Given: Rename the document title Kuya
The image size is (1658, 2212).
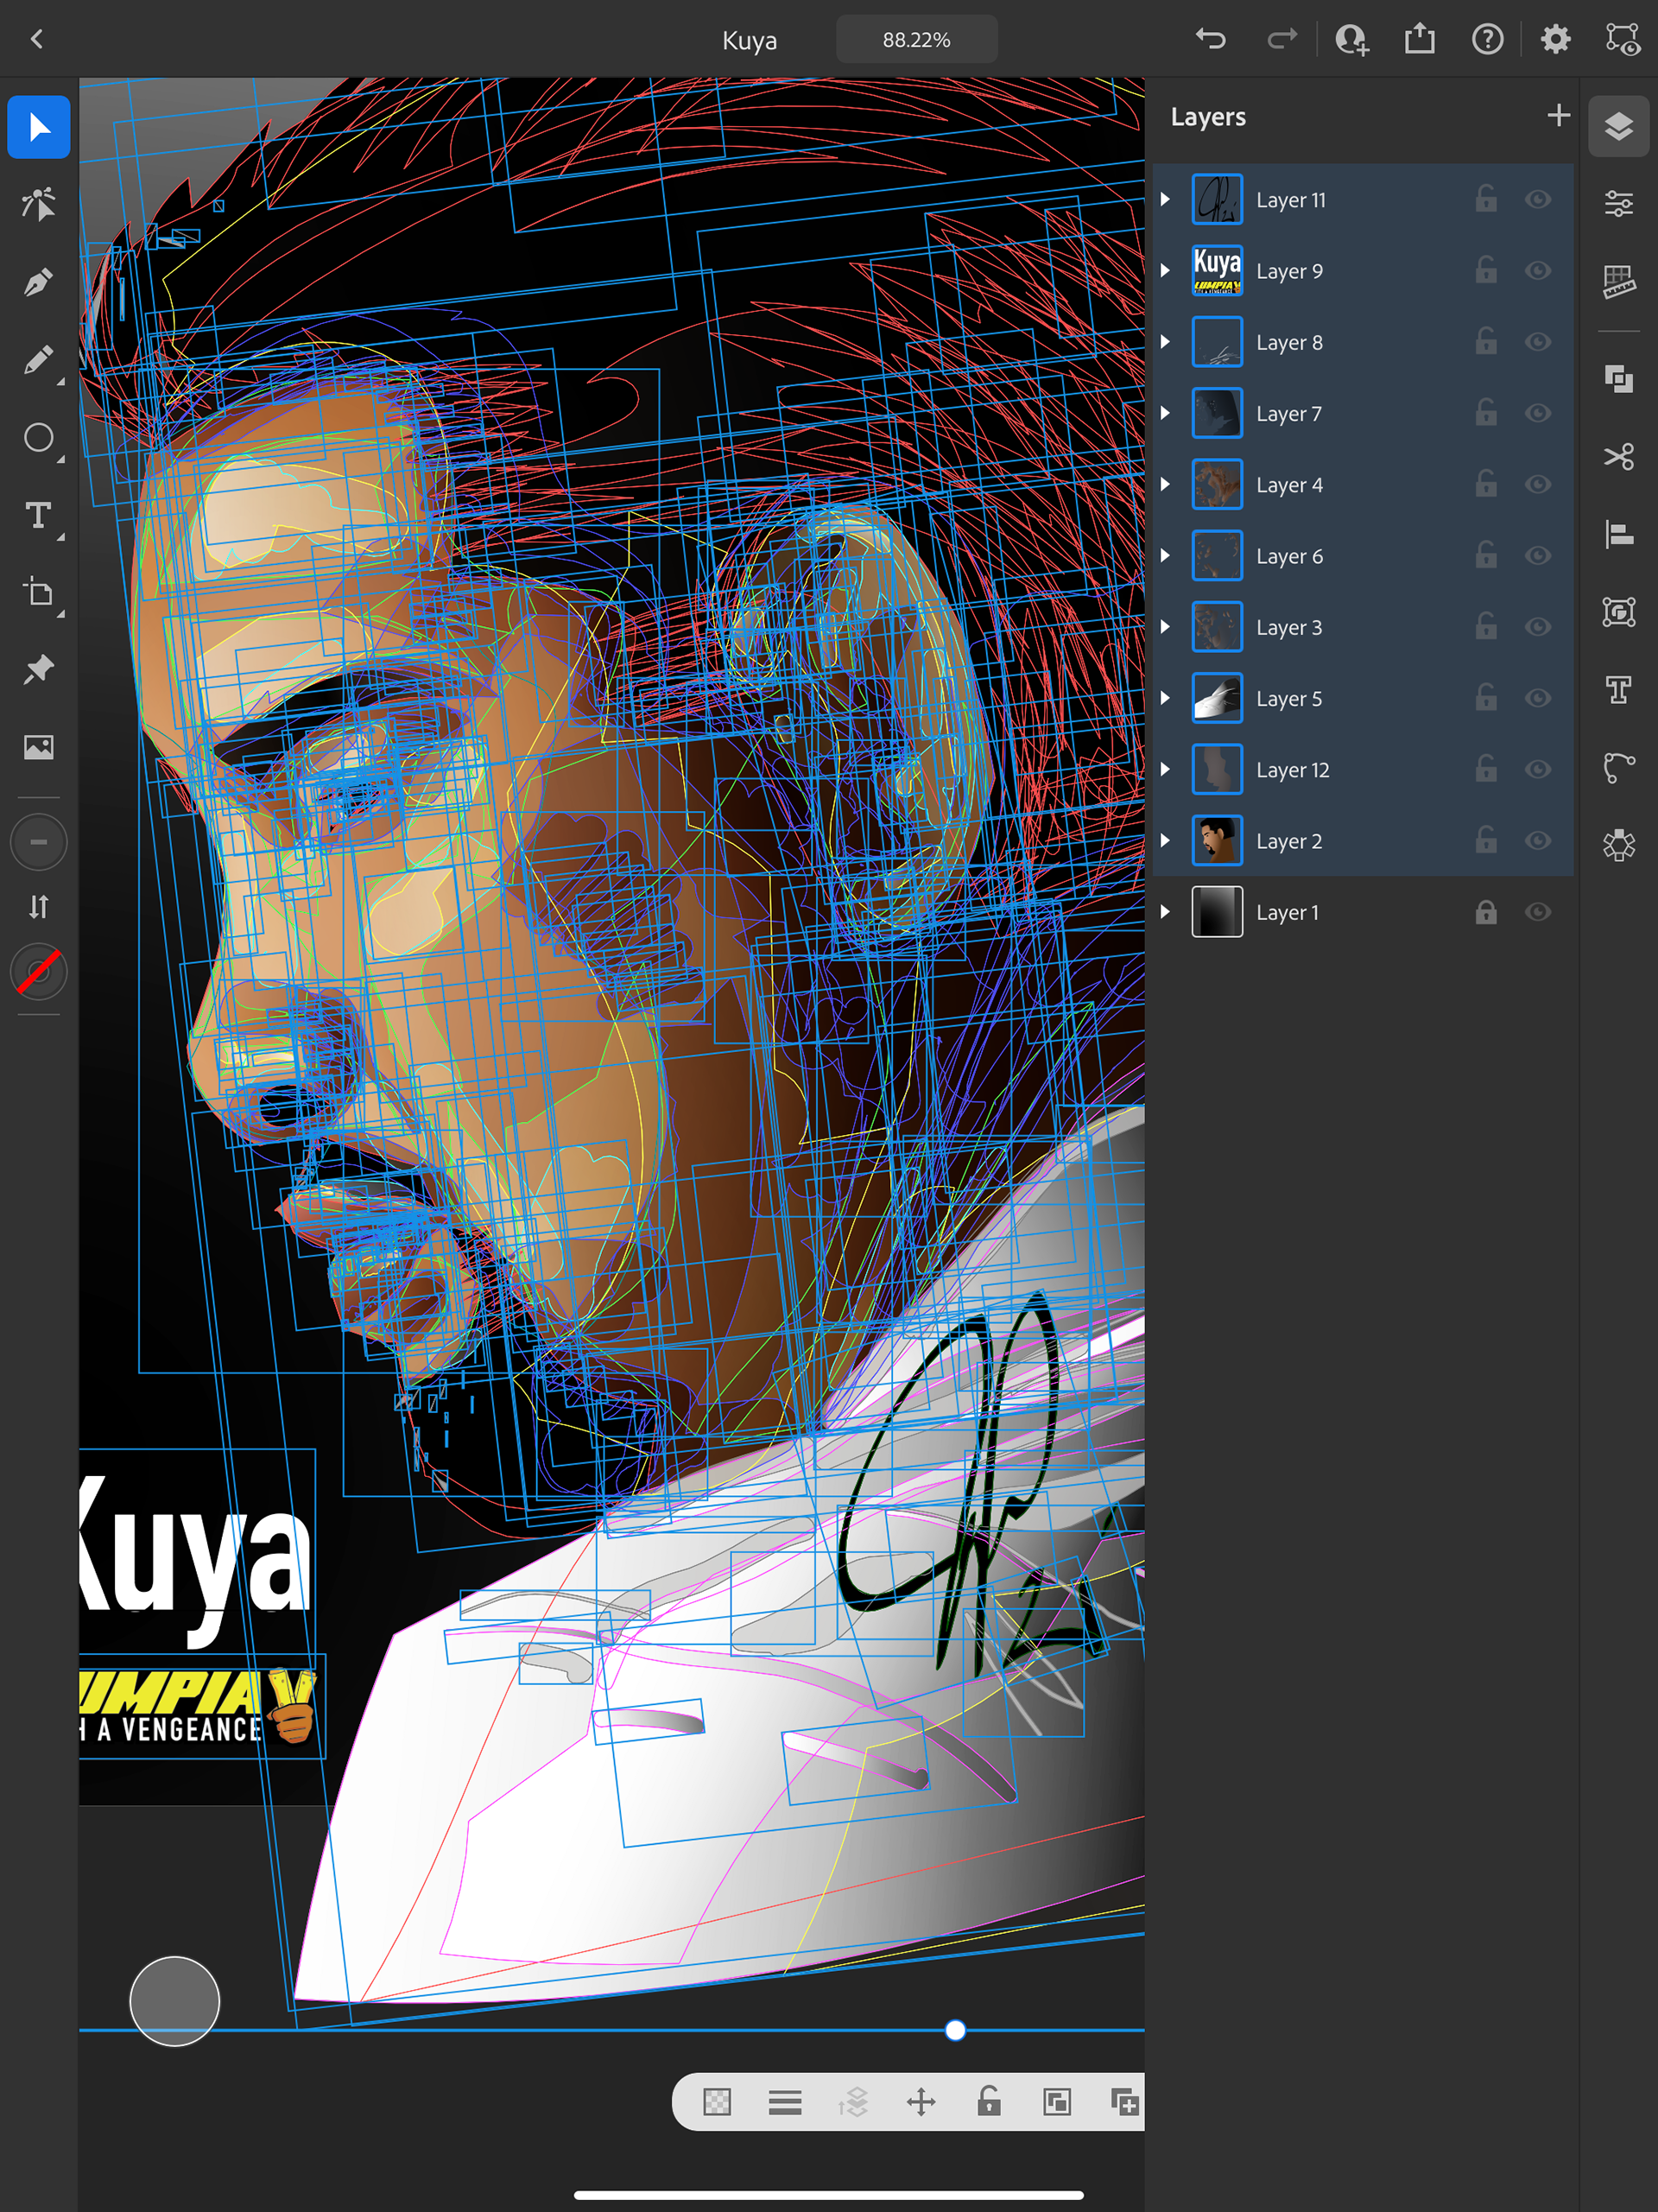Looking at the screenshot, I should point(749,41).
